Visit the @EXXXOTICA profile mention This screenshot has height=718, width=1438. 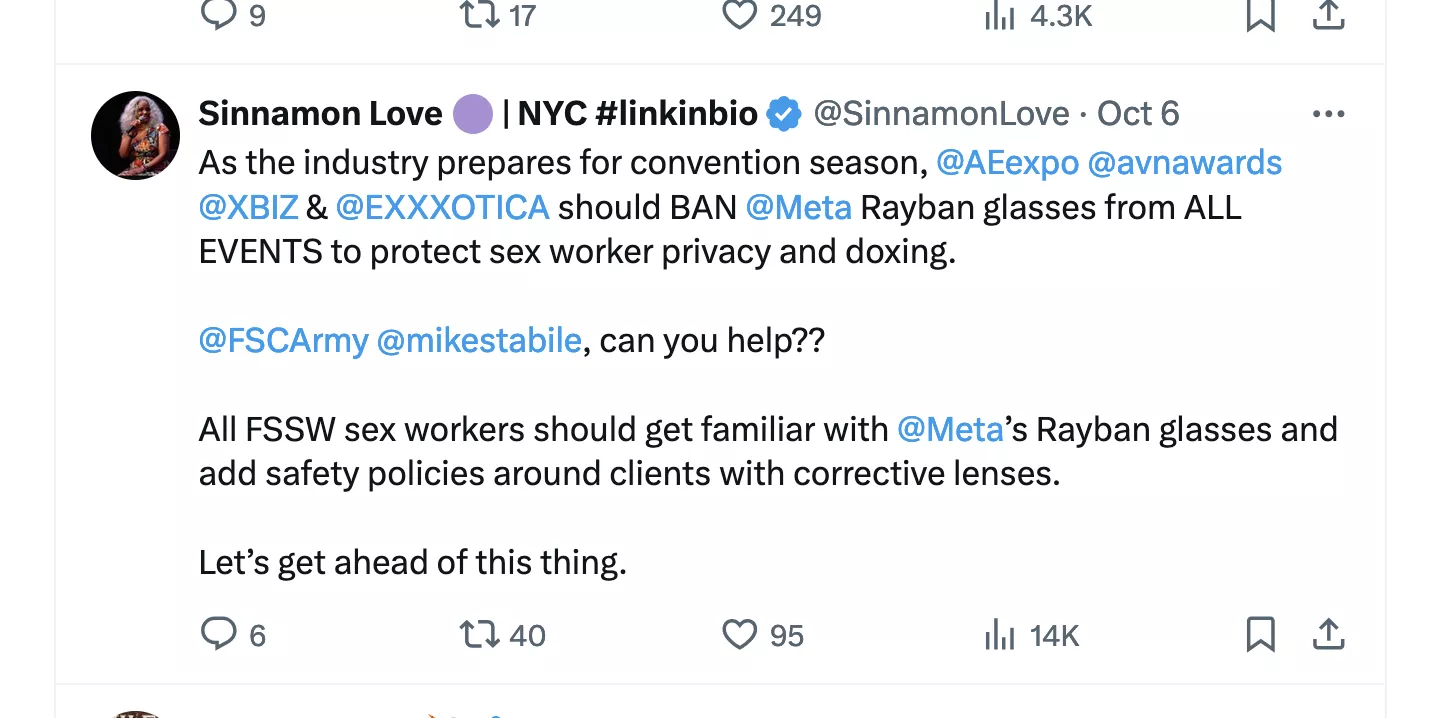click(442, 207)
